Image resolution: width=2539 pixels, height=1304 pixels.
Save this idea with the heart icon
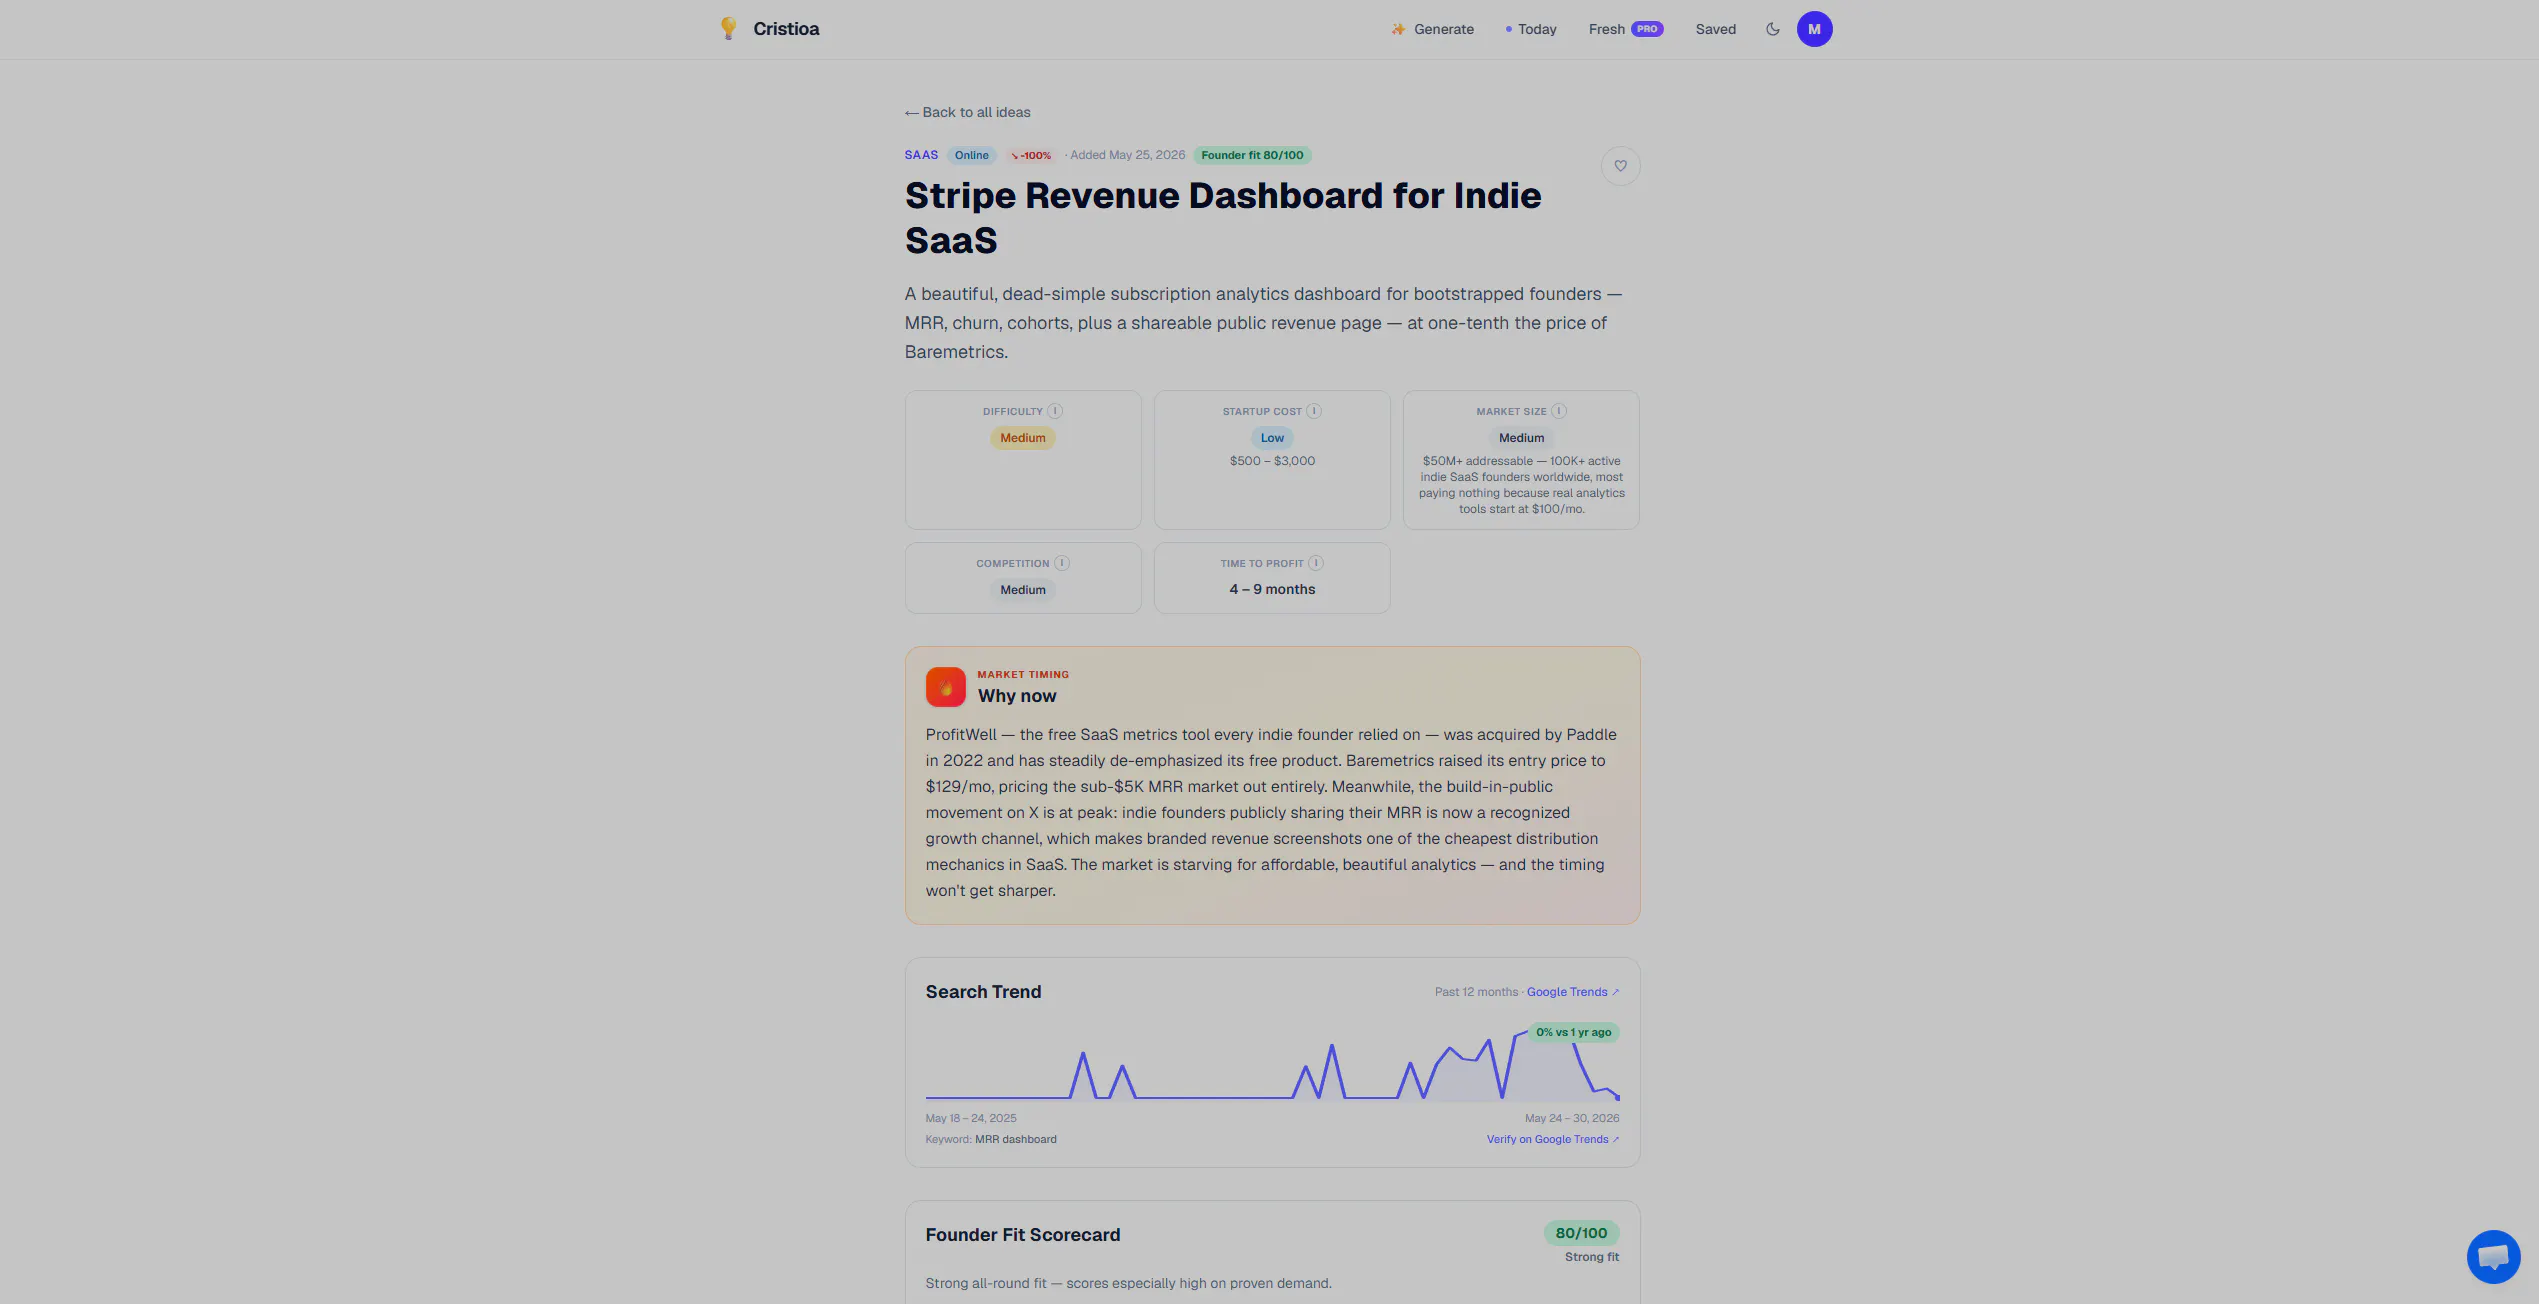tap(1620, 166)
